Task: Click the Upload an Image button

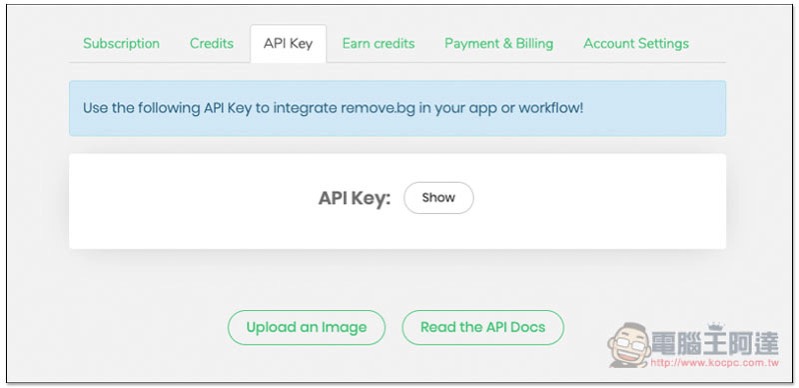Action: tap(306, 327)
